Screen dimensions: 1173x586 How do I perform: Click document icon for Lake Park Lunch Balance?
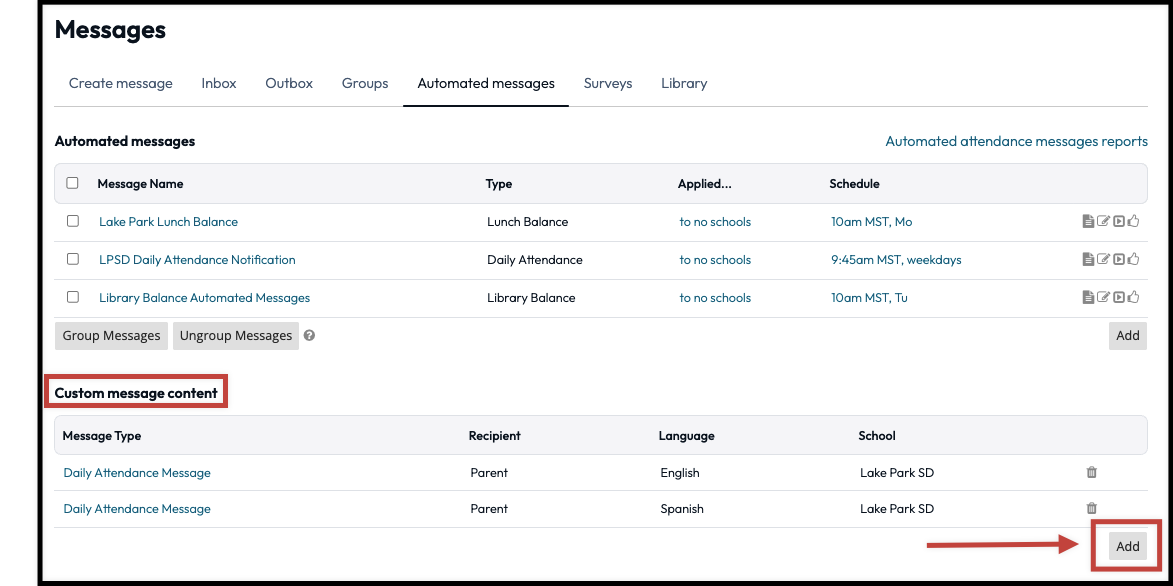coord(1088,222)
